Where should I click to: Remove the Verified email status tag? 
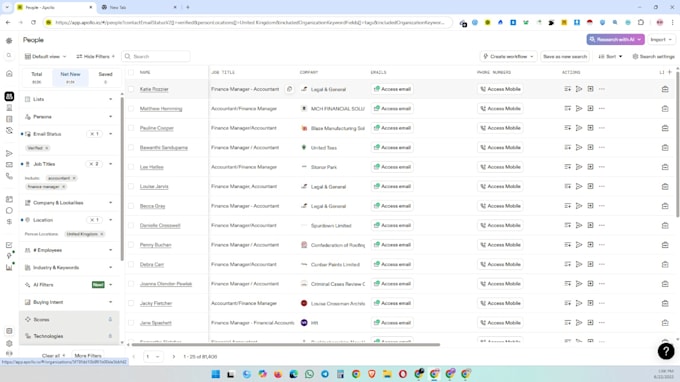coord(47,148)
